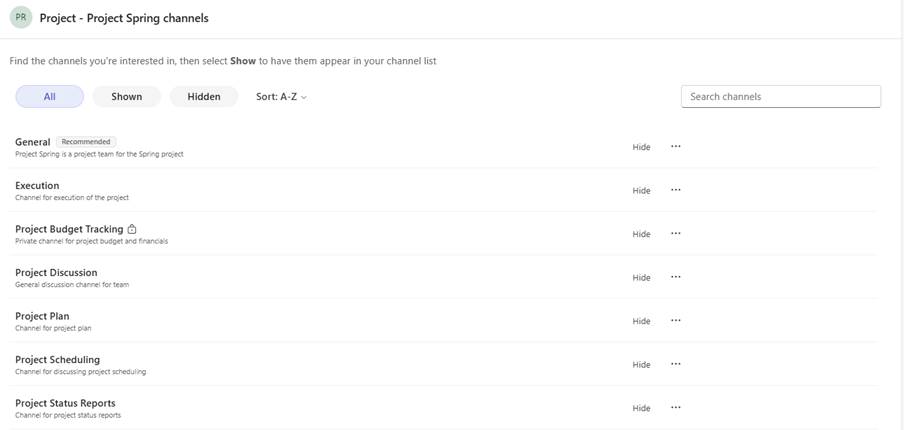The width and height of the screenshot is (904, 430).
Task: Open more options for Project Scheduling
Action: [676, 364]
